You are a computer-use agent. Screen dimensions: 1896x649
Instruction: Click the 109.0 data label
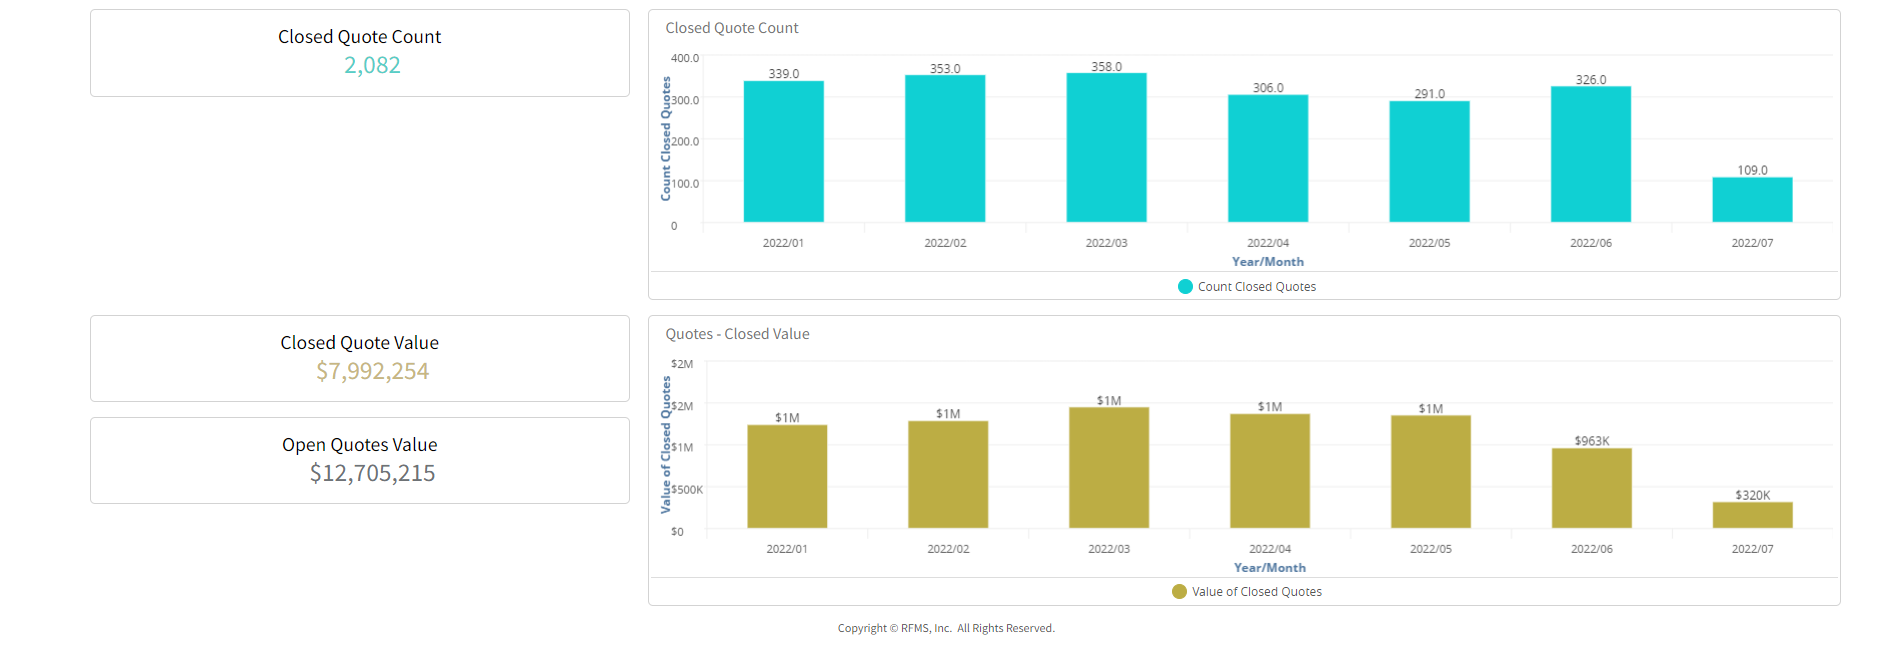click(1752, 171)
